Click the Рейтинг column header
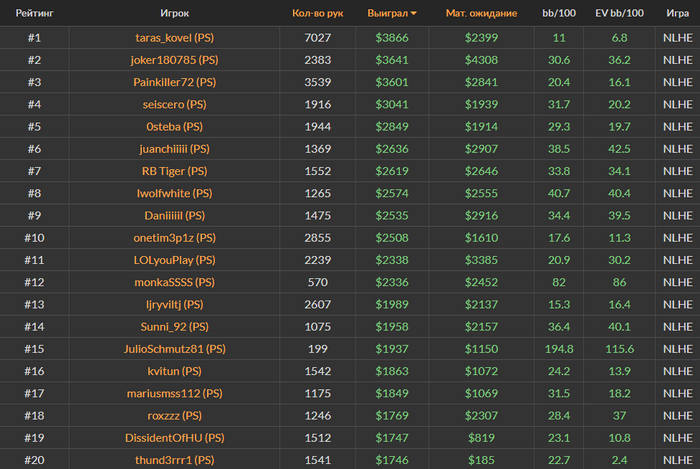700x469 pixels. [34, 14]
